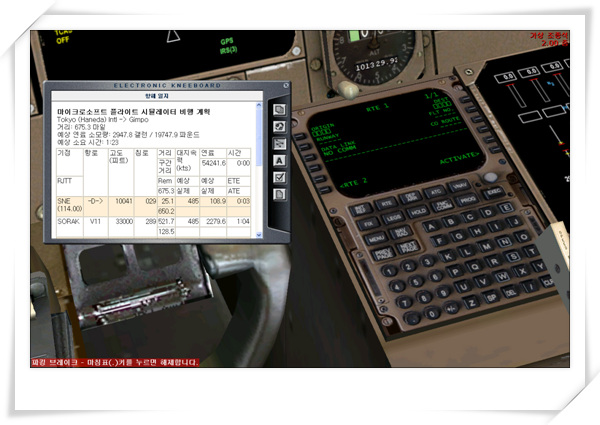600x425 pixels.
Task: Open the kneeboard notes document icon
Action: (279, 194)
